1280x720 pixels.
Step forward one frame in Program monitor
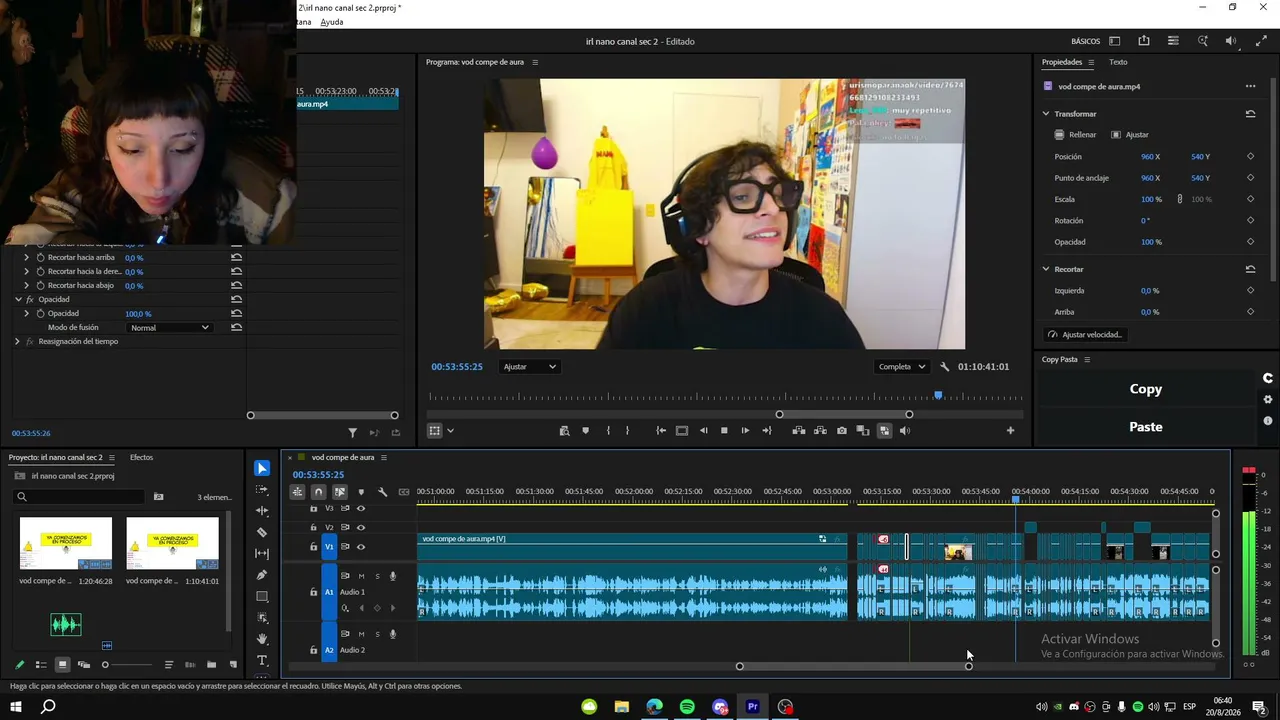745,431
